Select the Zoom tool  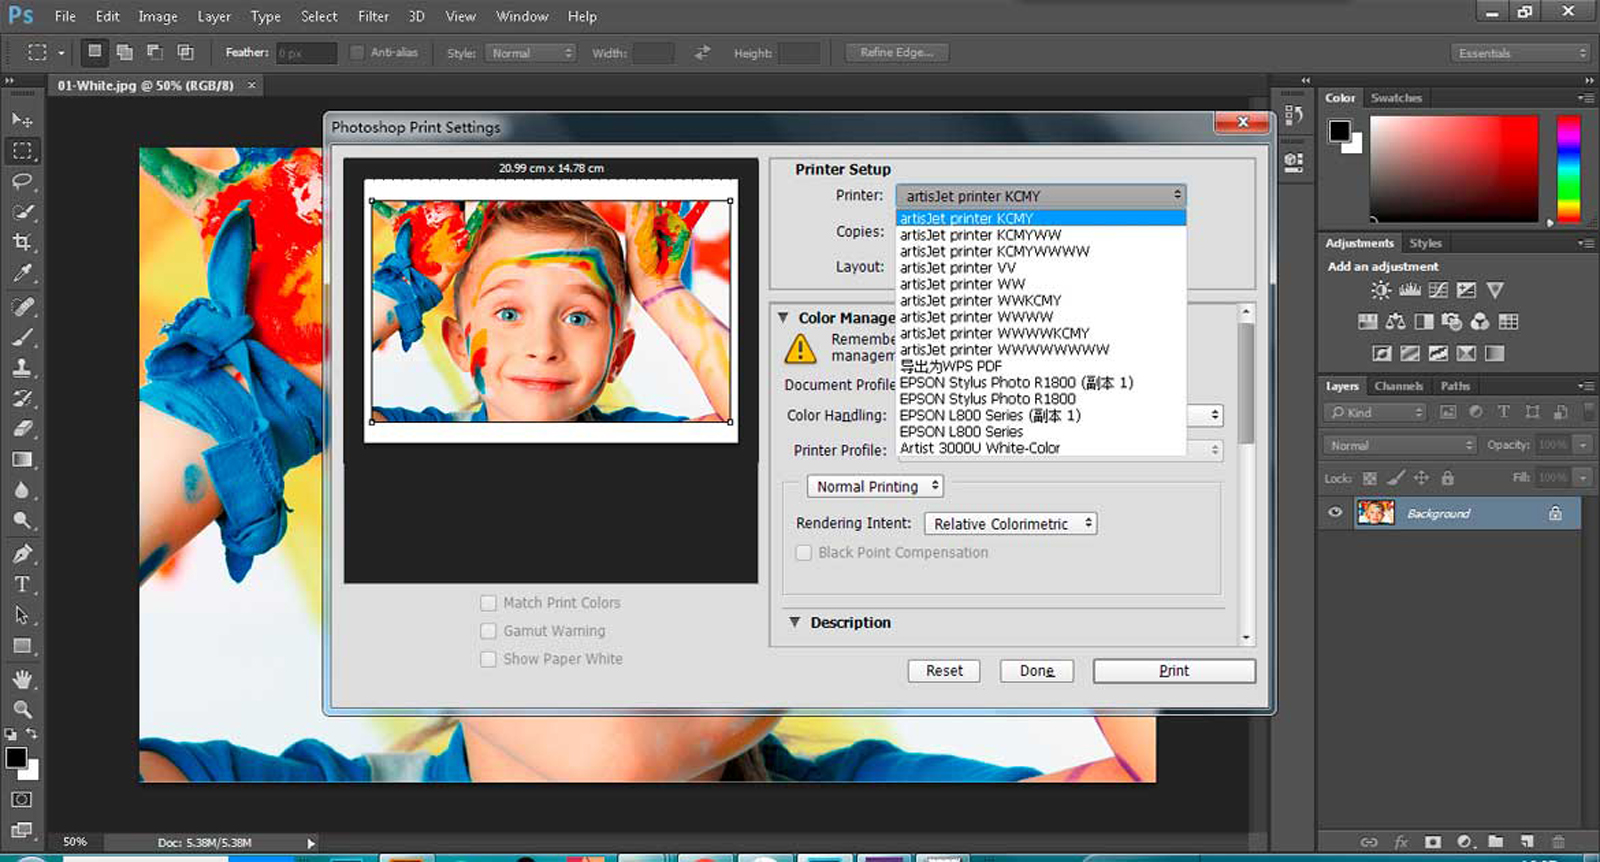click(22, 709)
